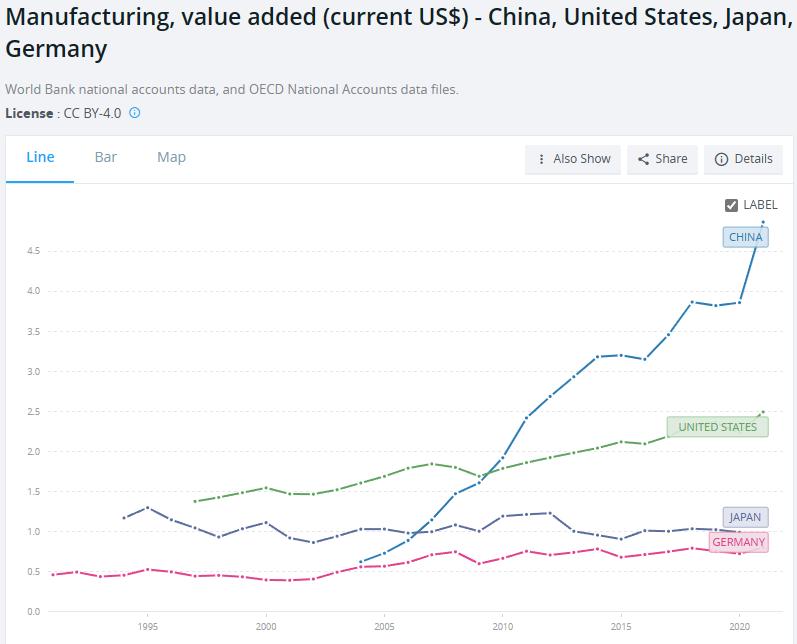Click the JAPAN series label
The image size is (797, 644).
pos(744,517)
